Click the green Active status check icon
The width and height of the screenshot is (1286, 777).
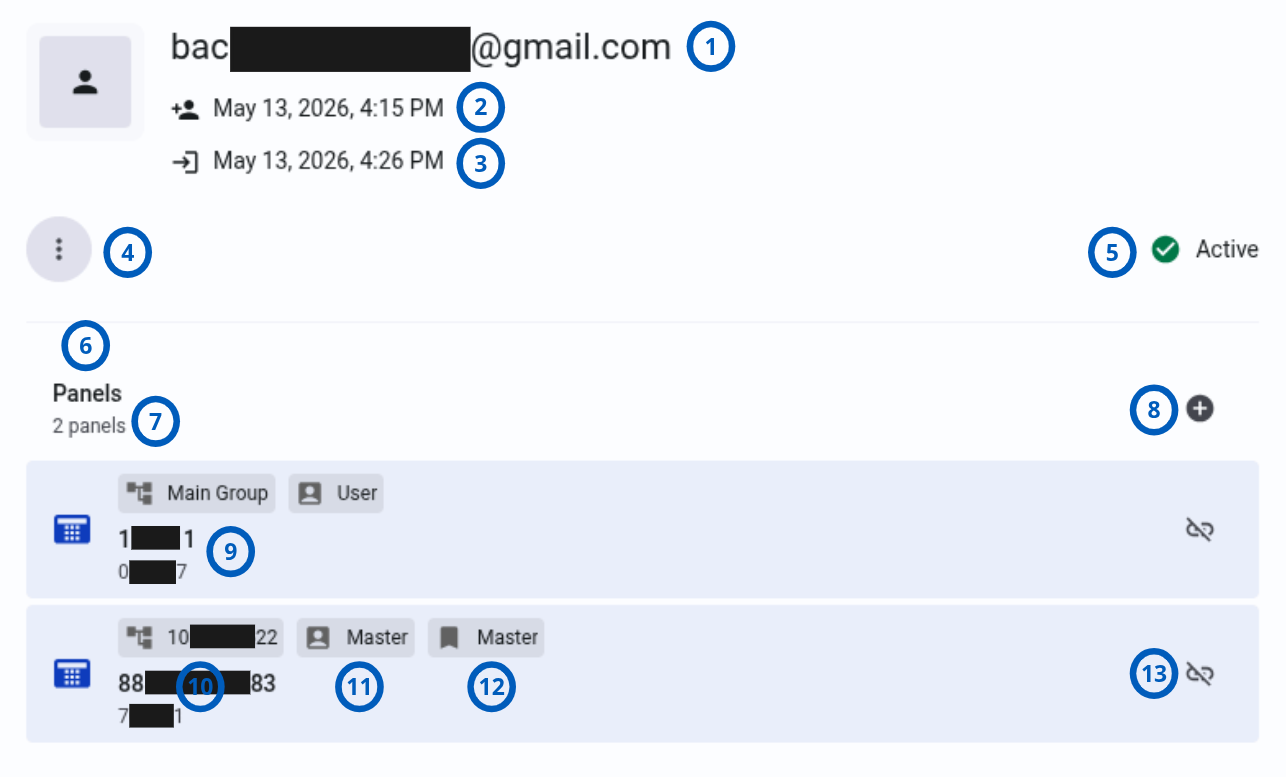1165,249
